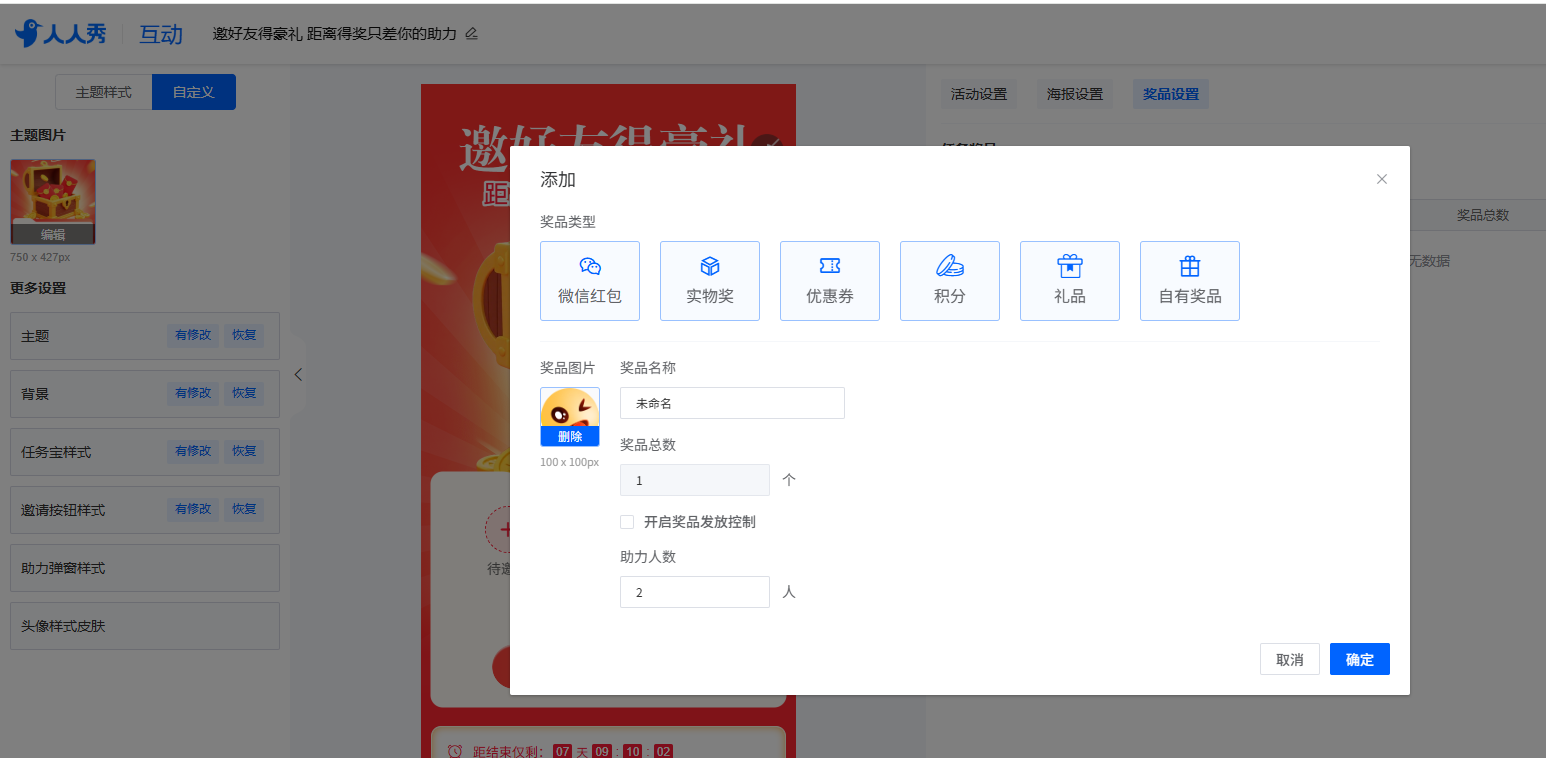Close the 添加 dialog with the X

1382,179
